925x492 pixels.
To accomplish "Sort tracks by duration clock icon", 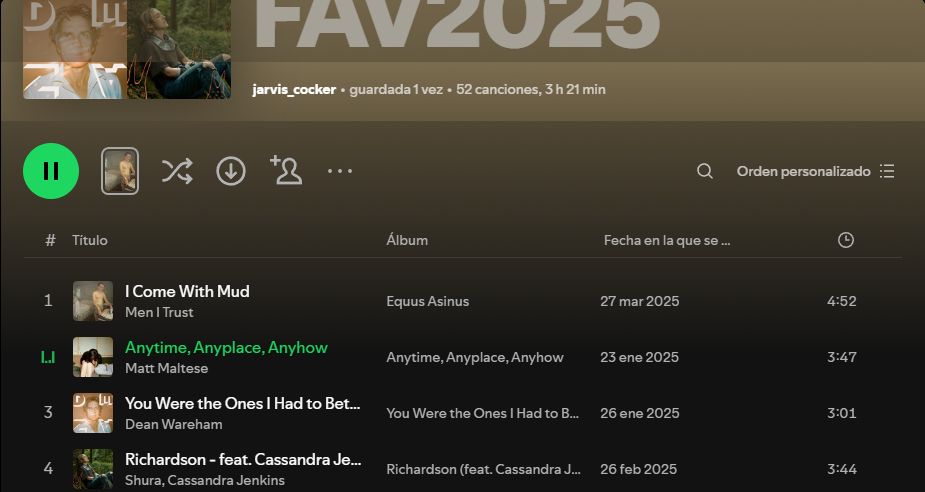I will click(846, 240).
